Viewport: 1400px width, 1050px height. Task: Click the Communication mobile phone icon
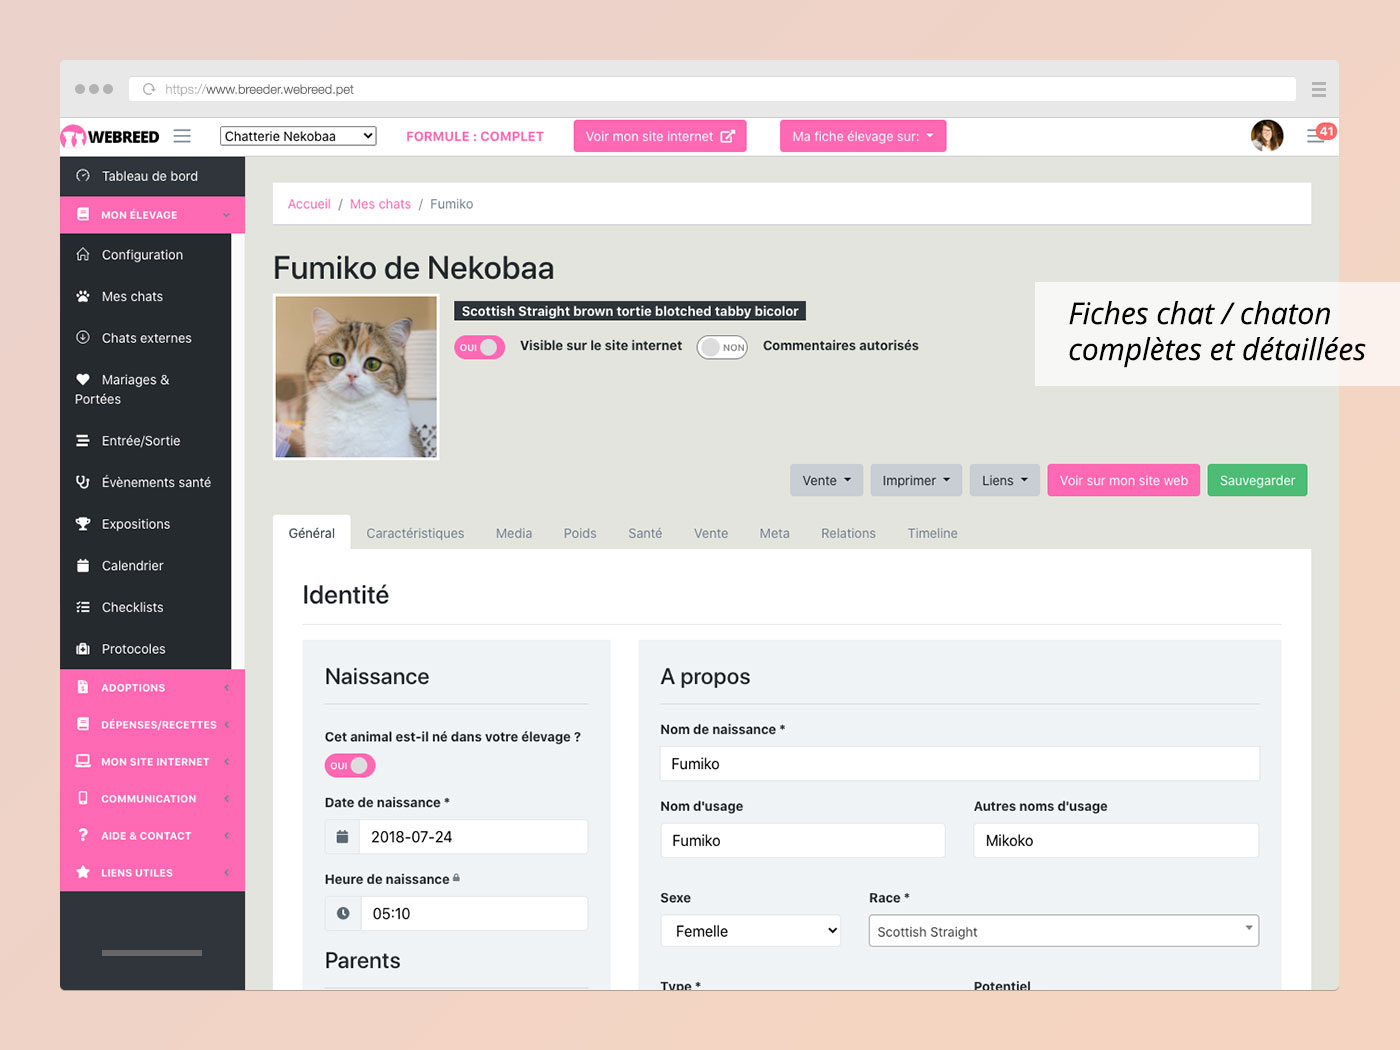(x=83, y=799)
